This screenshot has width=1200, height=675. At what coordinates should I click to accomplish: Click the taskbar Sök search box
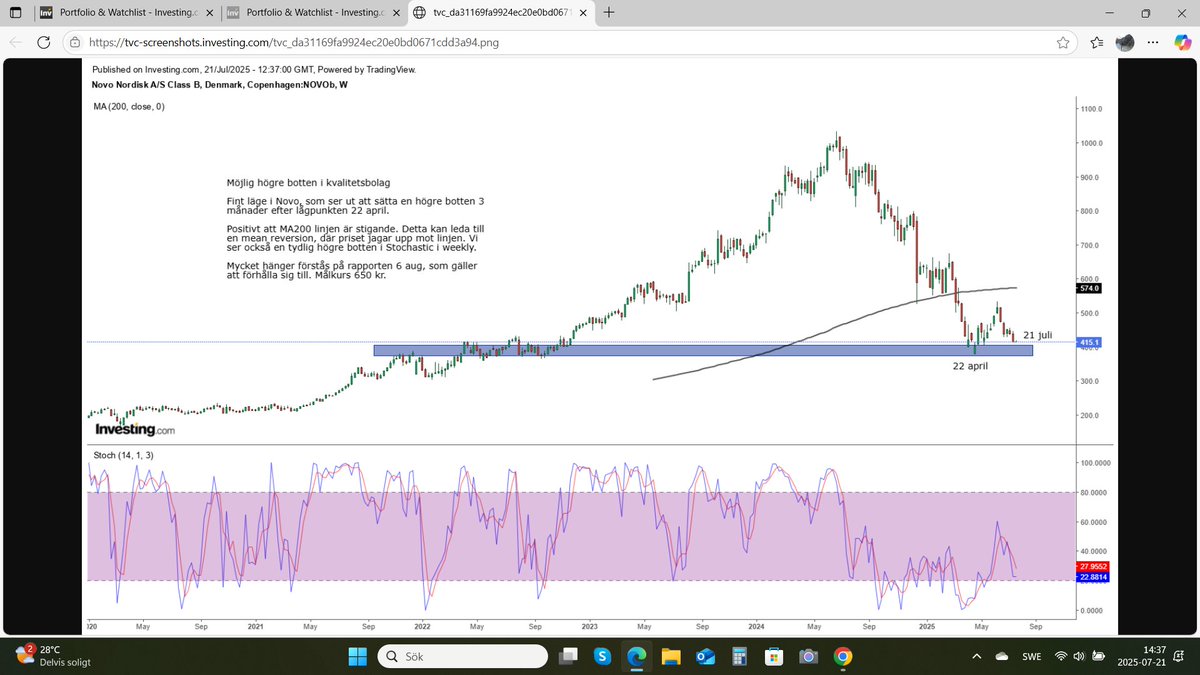pos(461,656)
